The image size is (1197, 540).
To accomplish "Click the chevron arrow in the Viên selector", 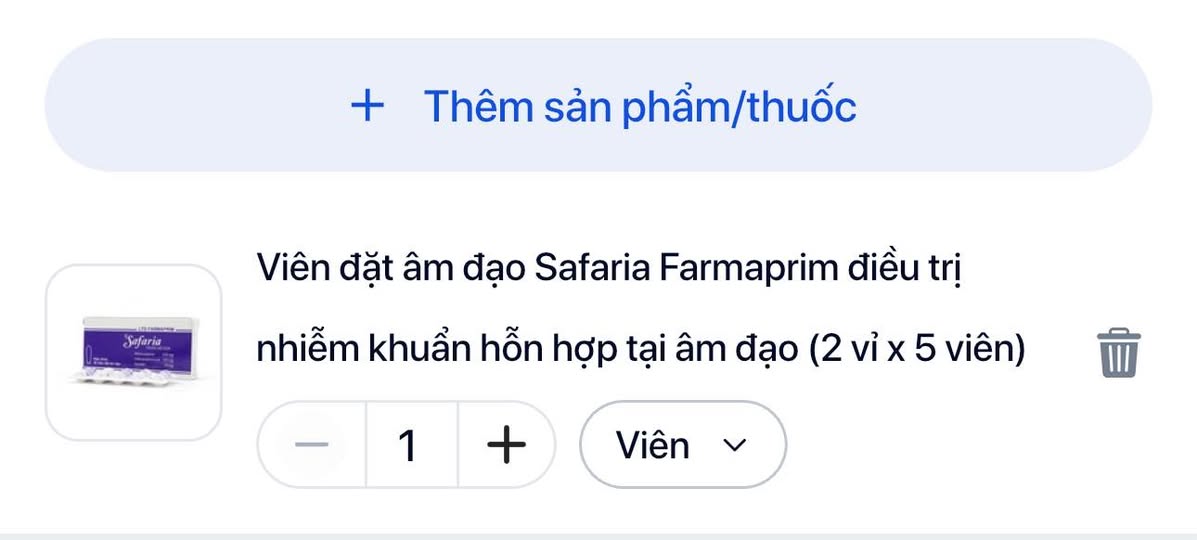I will tap(735, 446).
